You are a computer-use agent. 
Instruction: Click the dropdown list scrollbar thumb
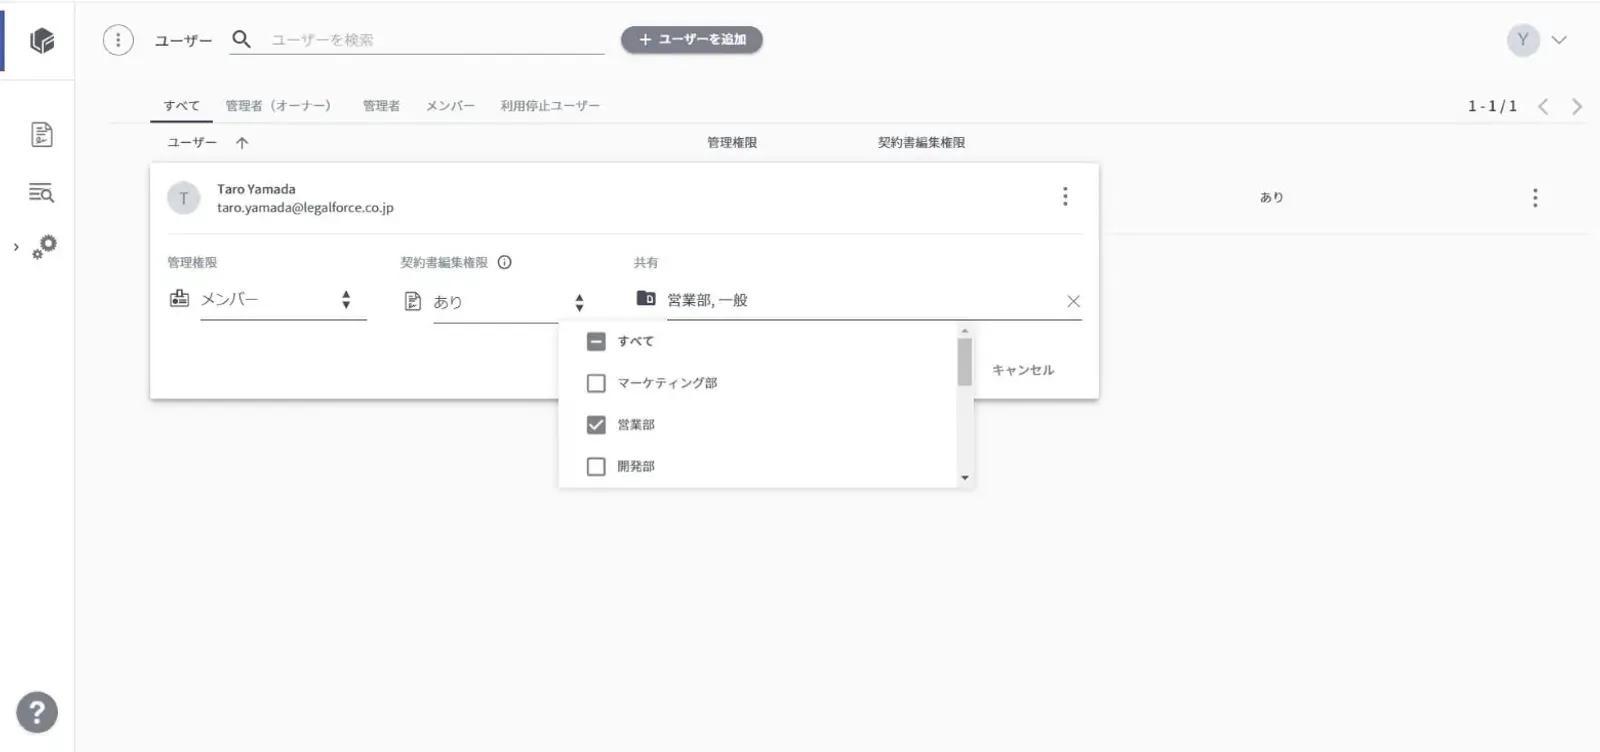(964, 361)
